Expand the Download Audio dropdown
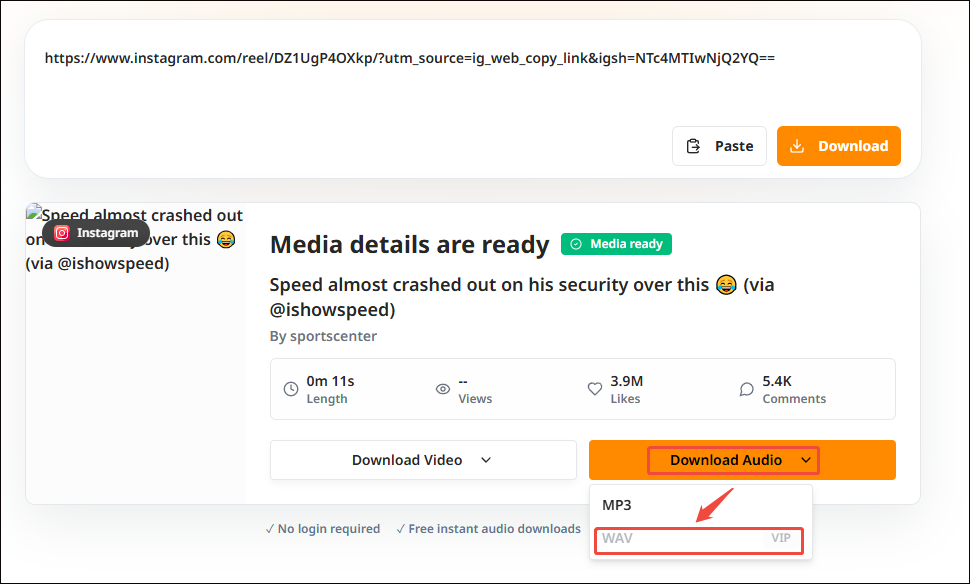The image size is (970, 584). coord(742,460)
